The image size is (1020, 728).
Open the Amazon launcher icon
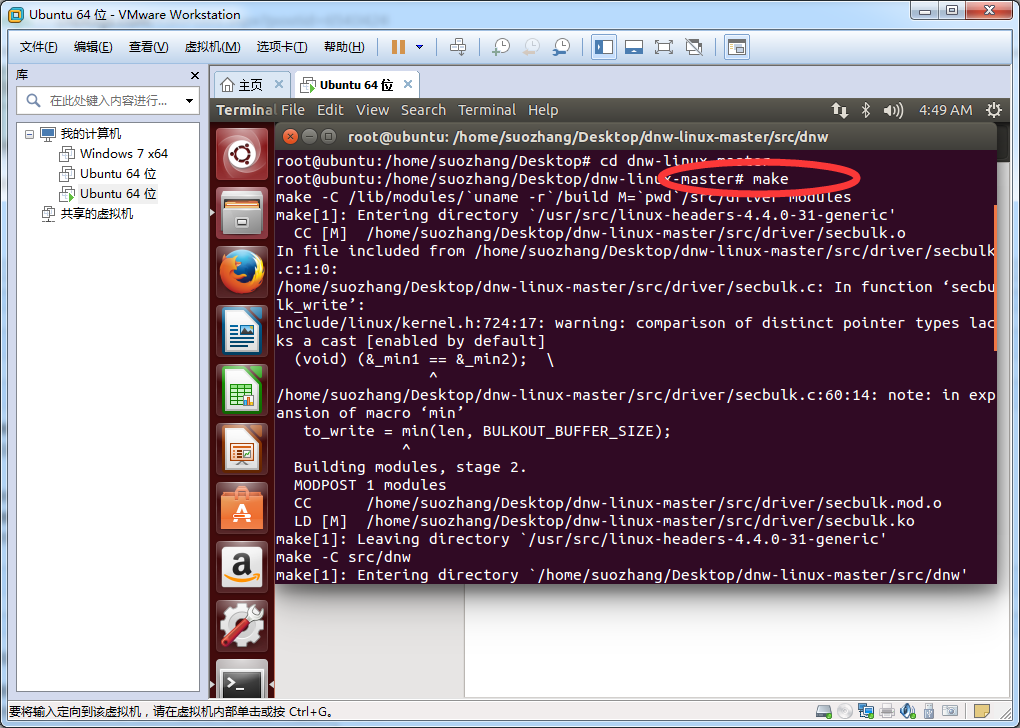coord(242,567)
